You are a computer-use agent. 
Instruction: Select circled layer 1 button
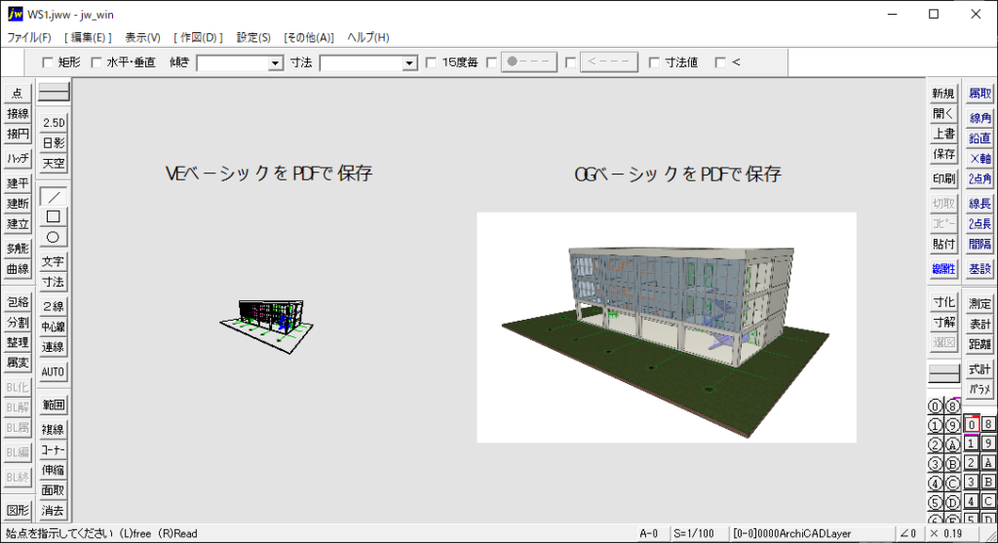click(x=934, y=425)
